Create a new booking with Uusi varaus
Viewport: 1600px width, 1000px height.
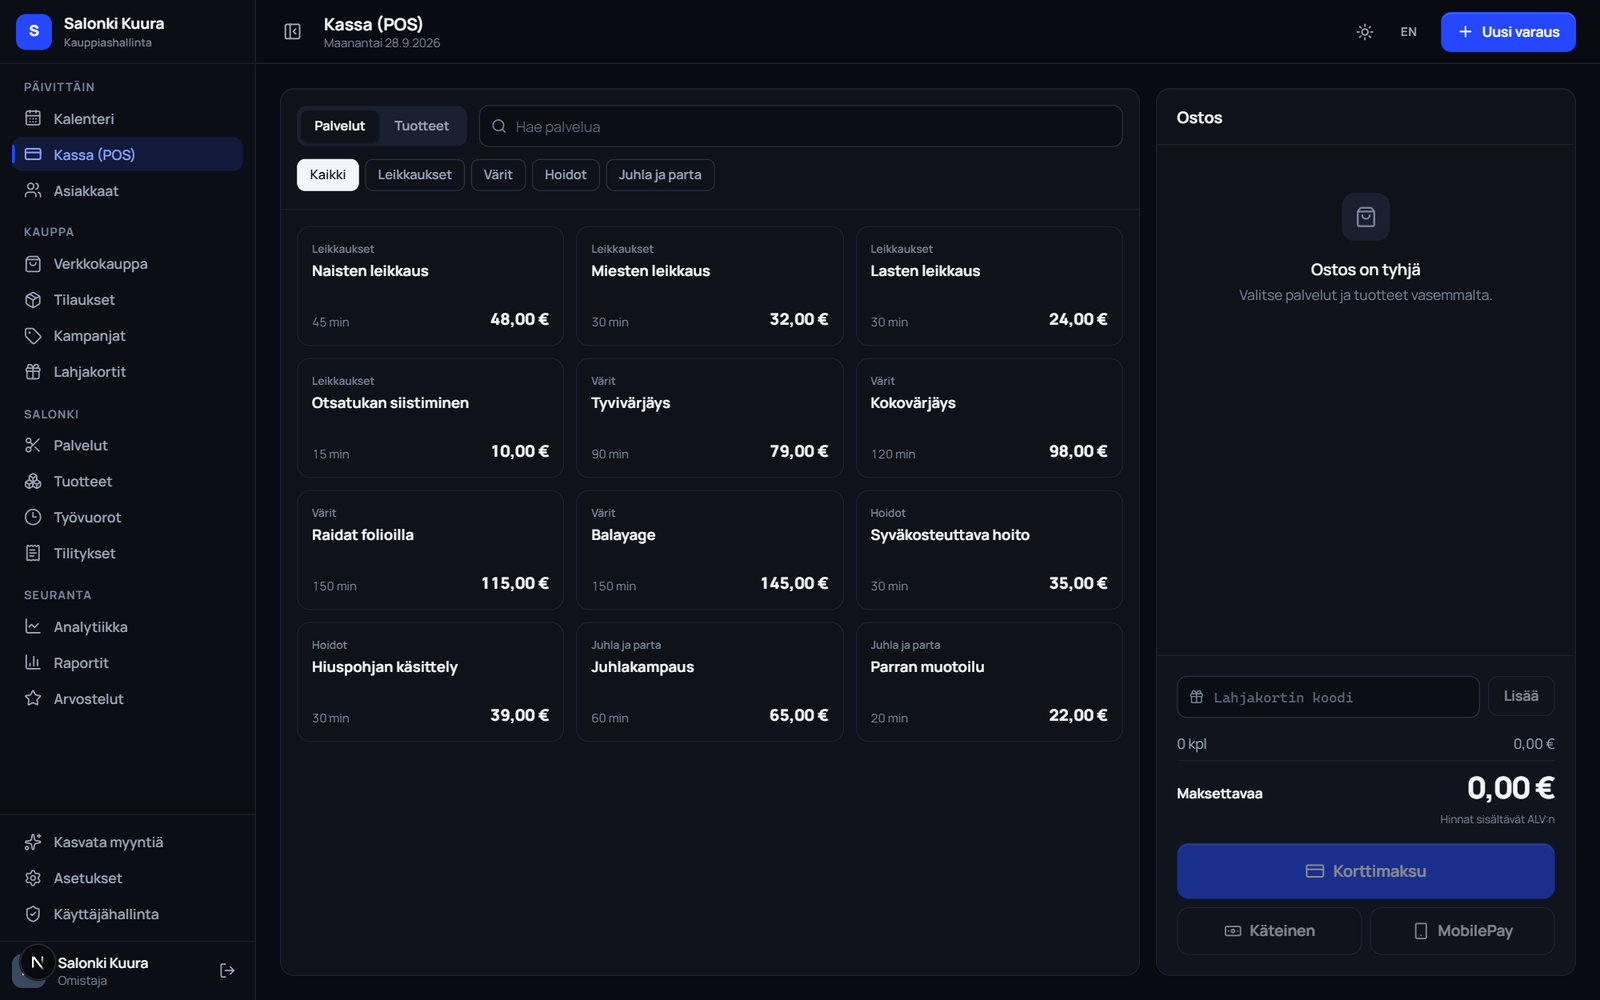[1508, 32]
